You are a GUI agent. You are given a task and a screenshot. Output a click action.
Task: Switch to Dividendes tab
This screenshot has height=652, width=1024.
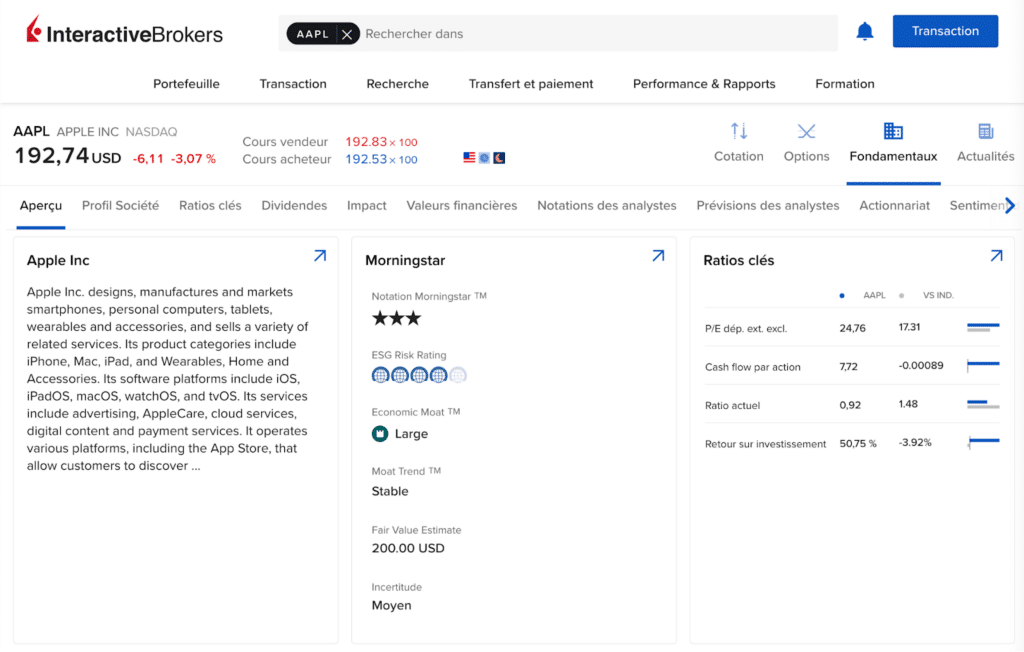tap(294, 206)
